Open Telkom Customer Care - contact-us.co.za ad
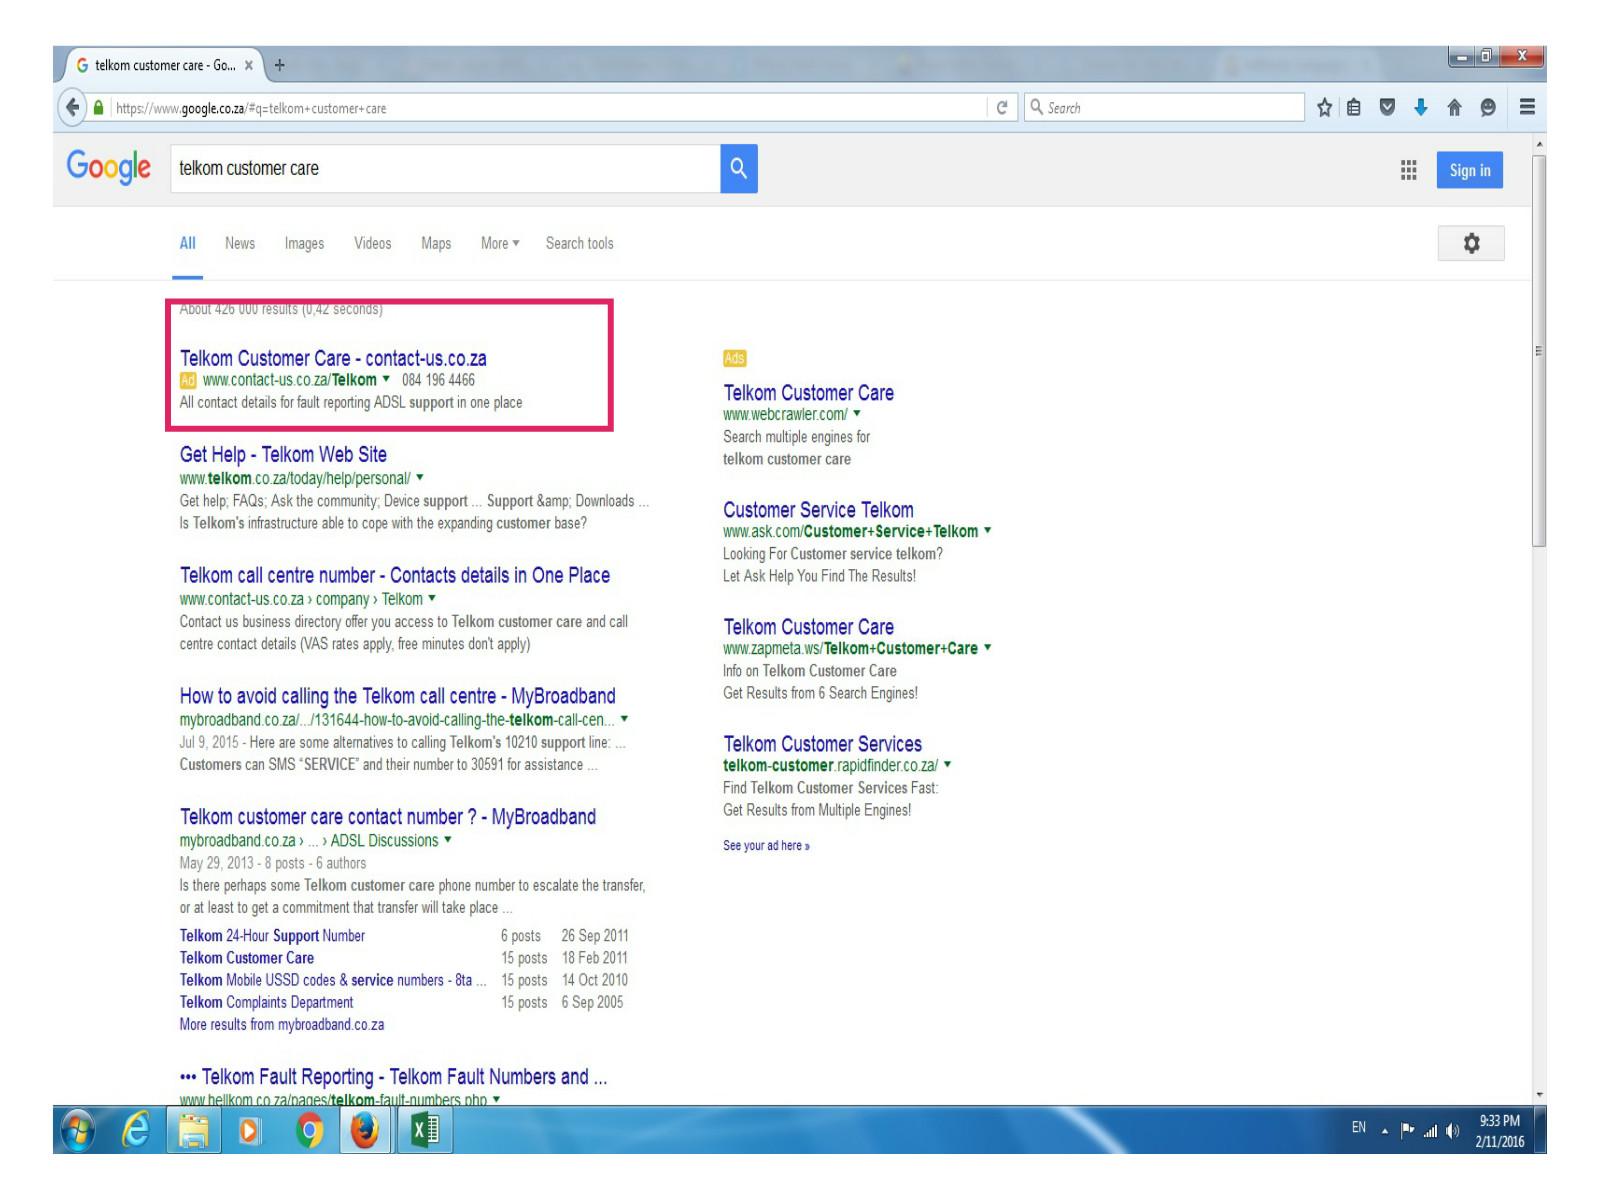1600x1200 pixels. [333, 358]
